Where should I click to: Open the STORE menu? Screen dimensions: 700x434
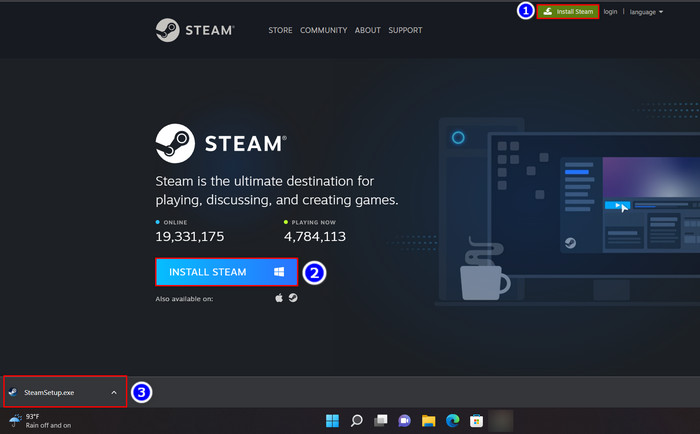(280, 30)
